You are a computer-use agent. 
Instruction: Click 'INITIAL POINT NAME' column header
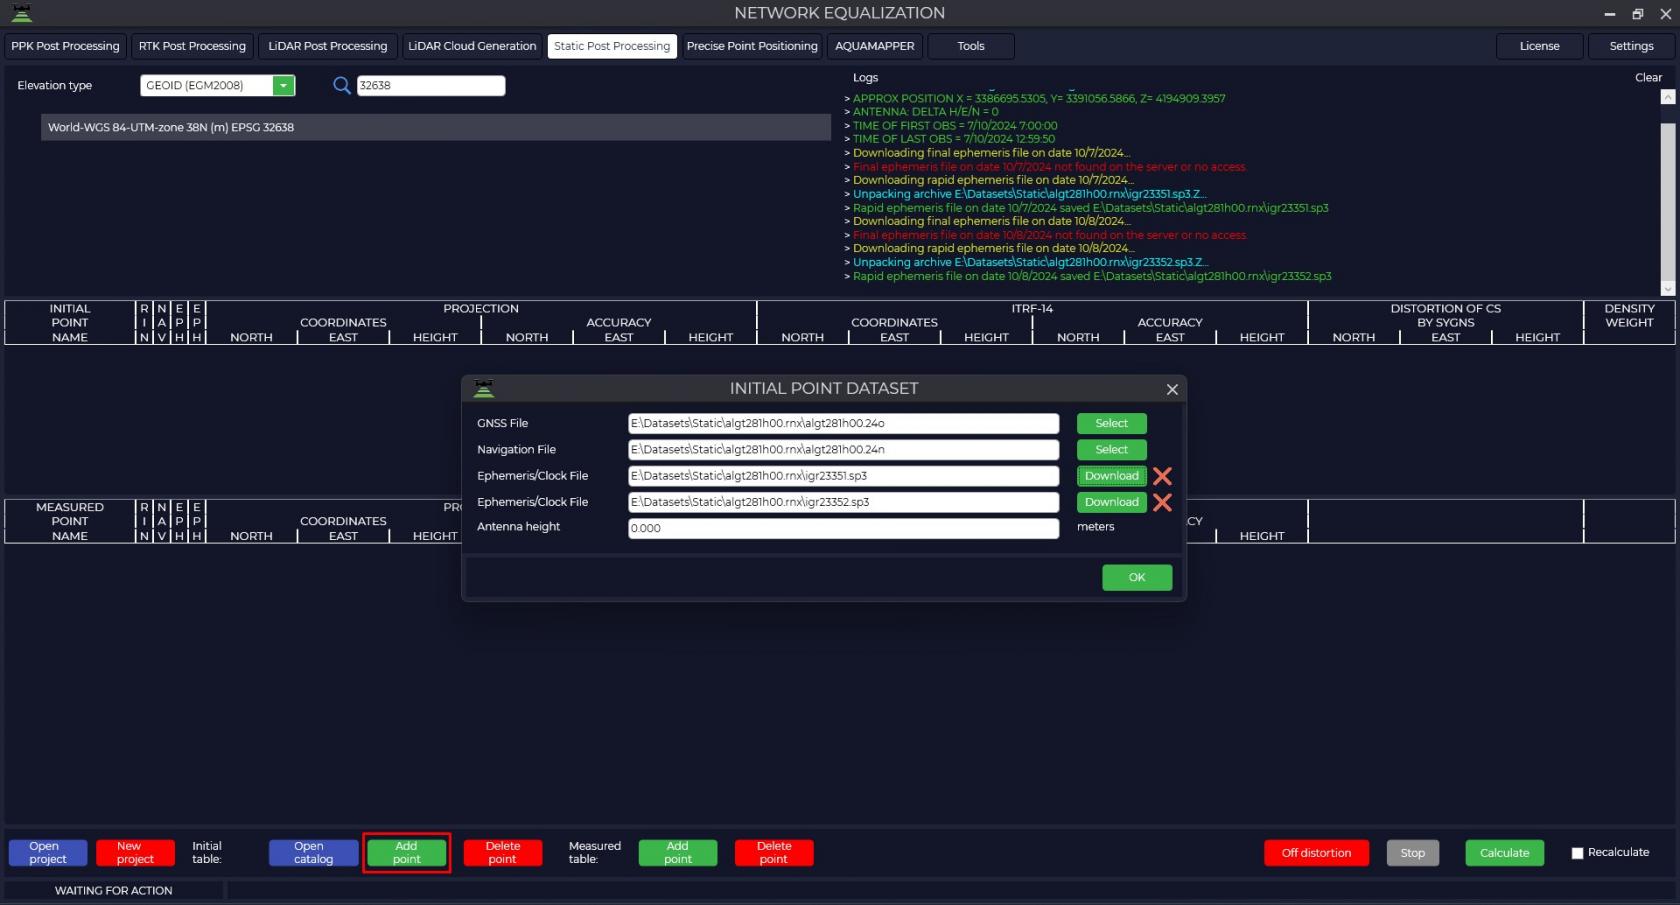[70, 323]
